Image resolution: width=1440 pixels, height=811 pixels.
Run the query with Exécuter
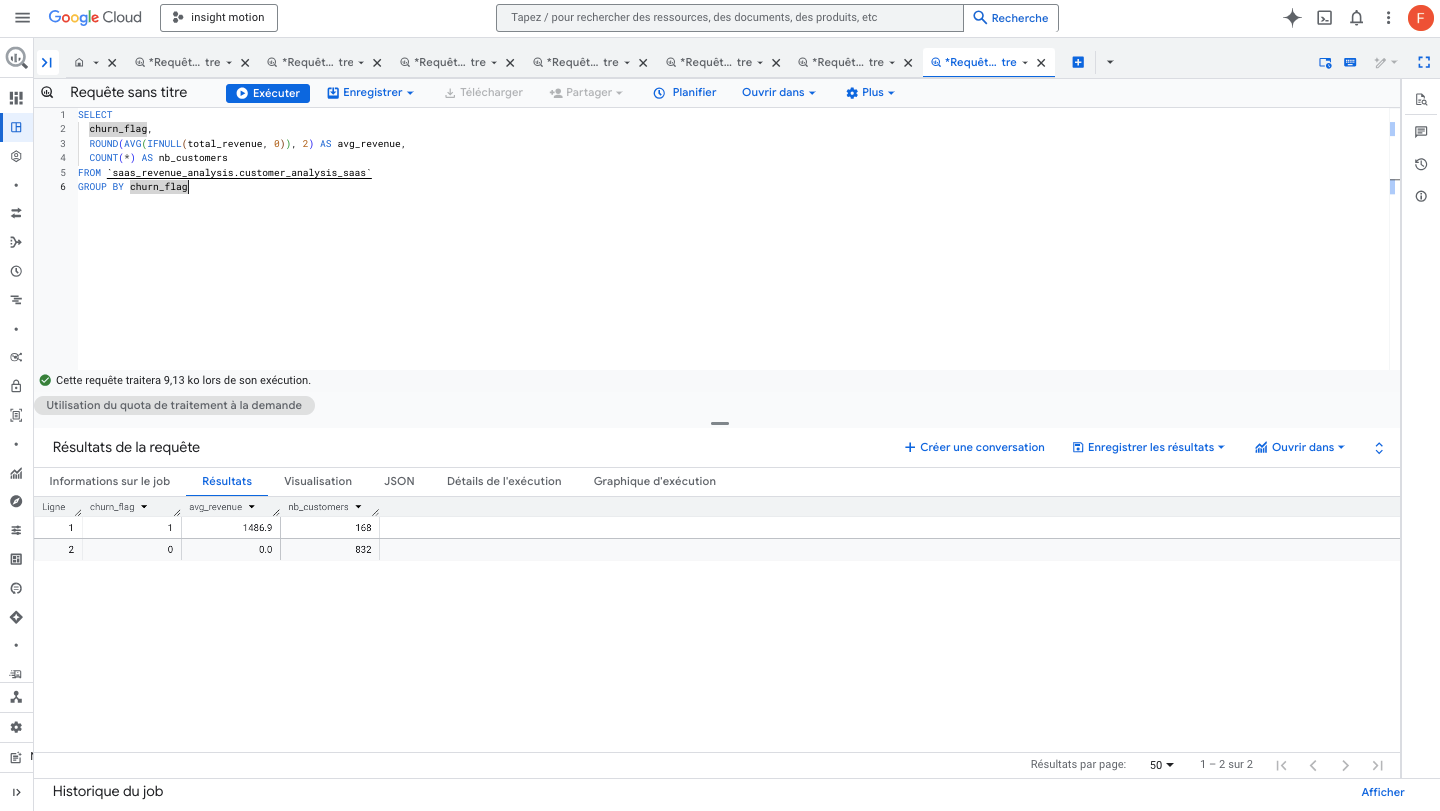click(267, 92)
